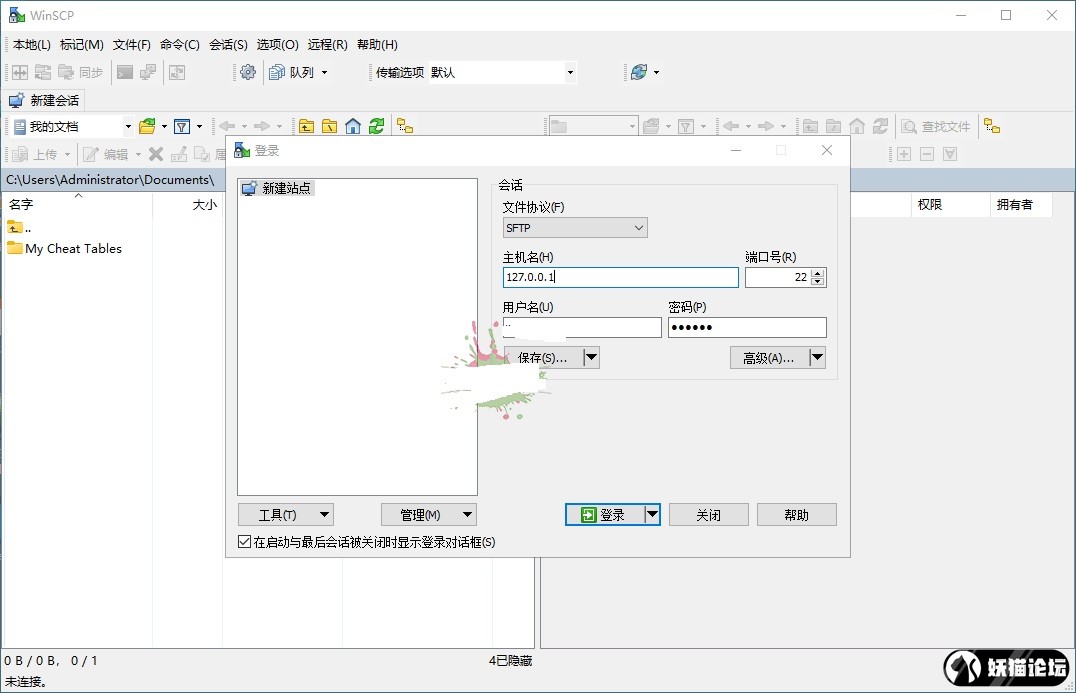Click the name (名字) column header

click(77, 204)
